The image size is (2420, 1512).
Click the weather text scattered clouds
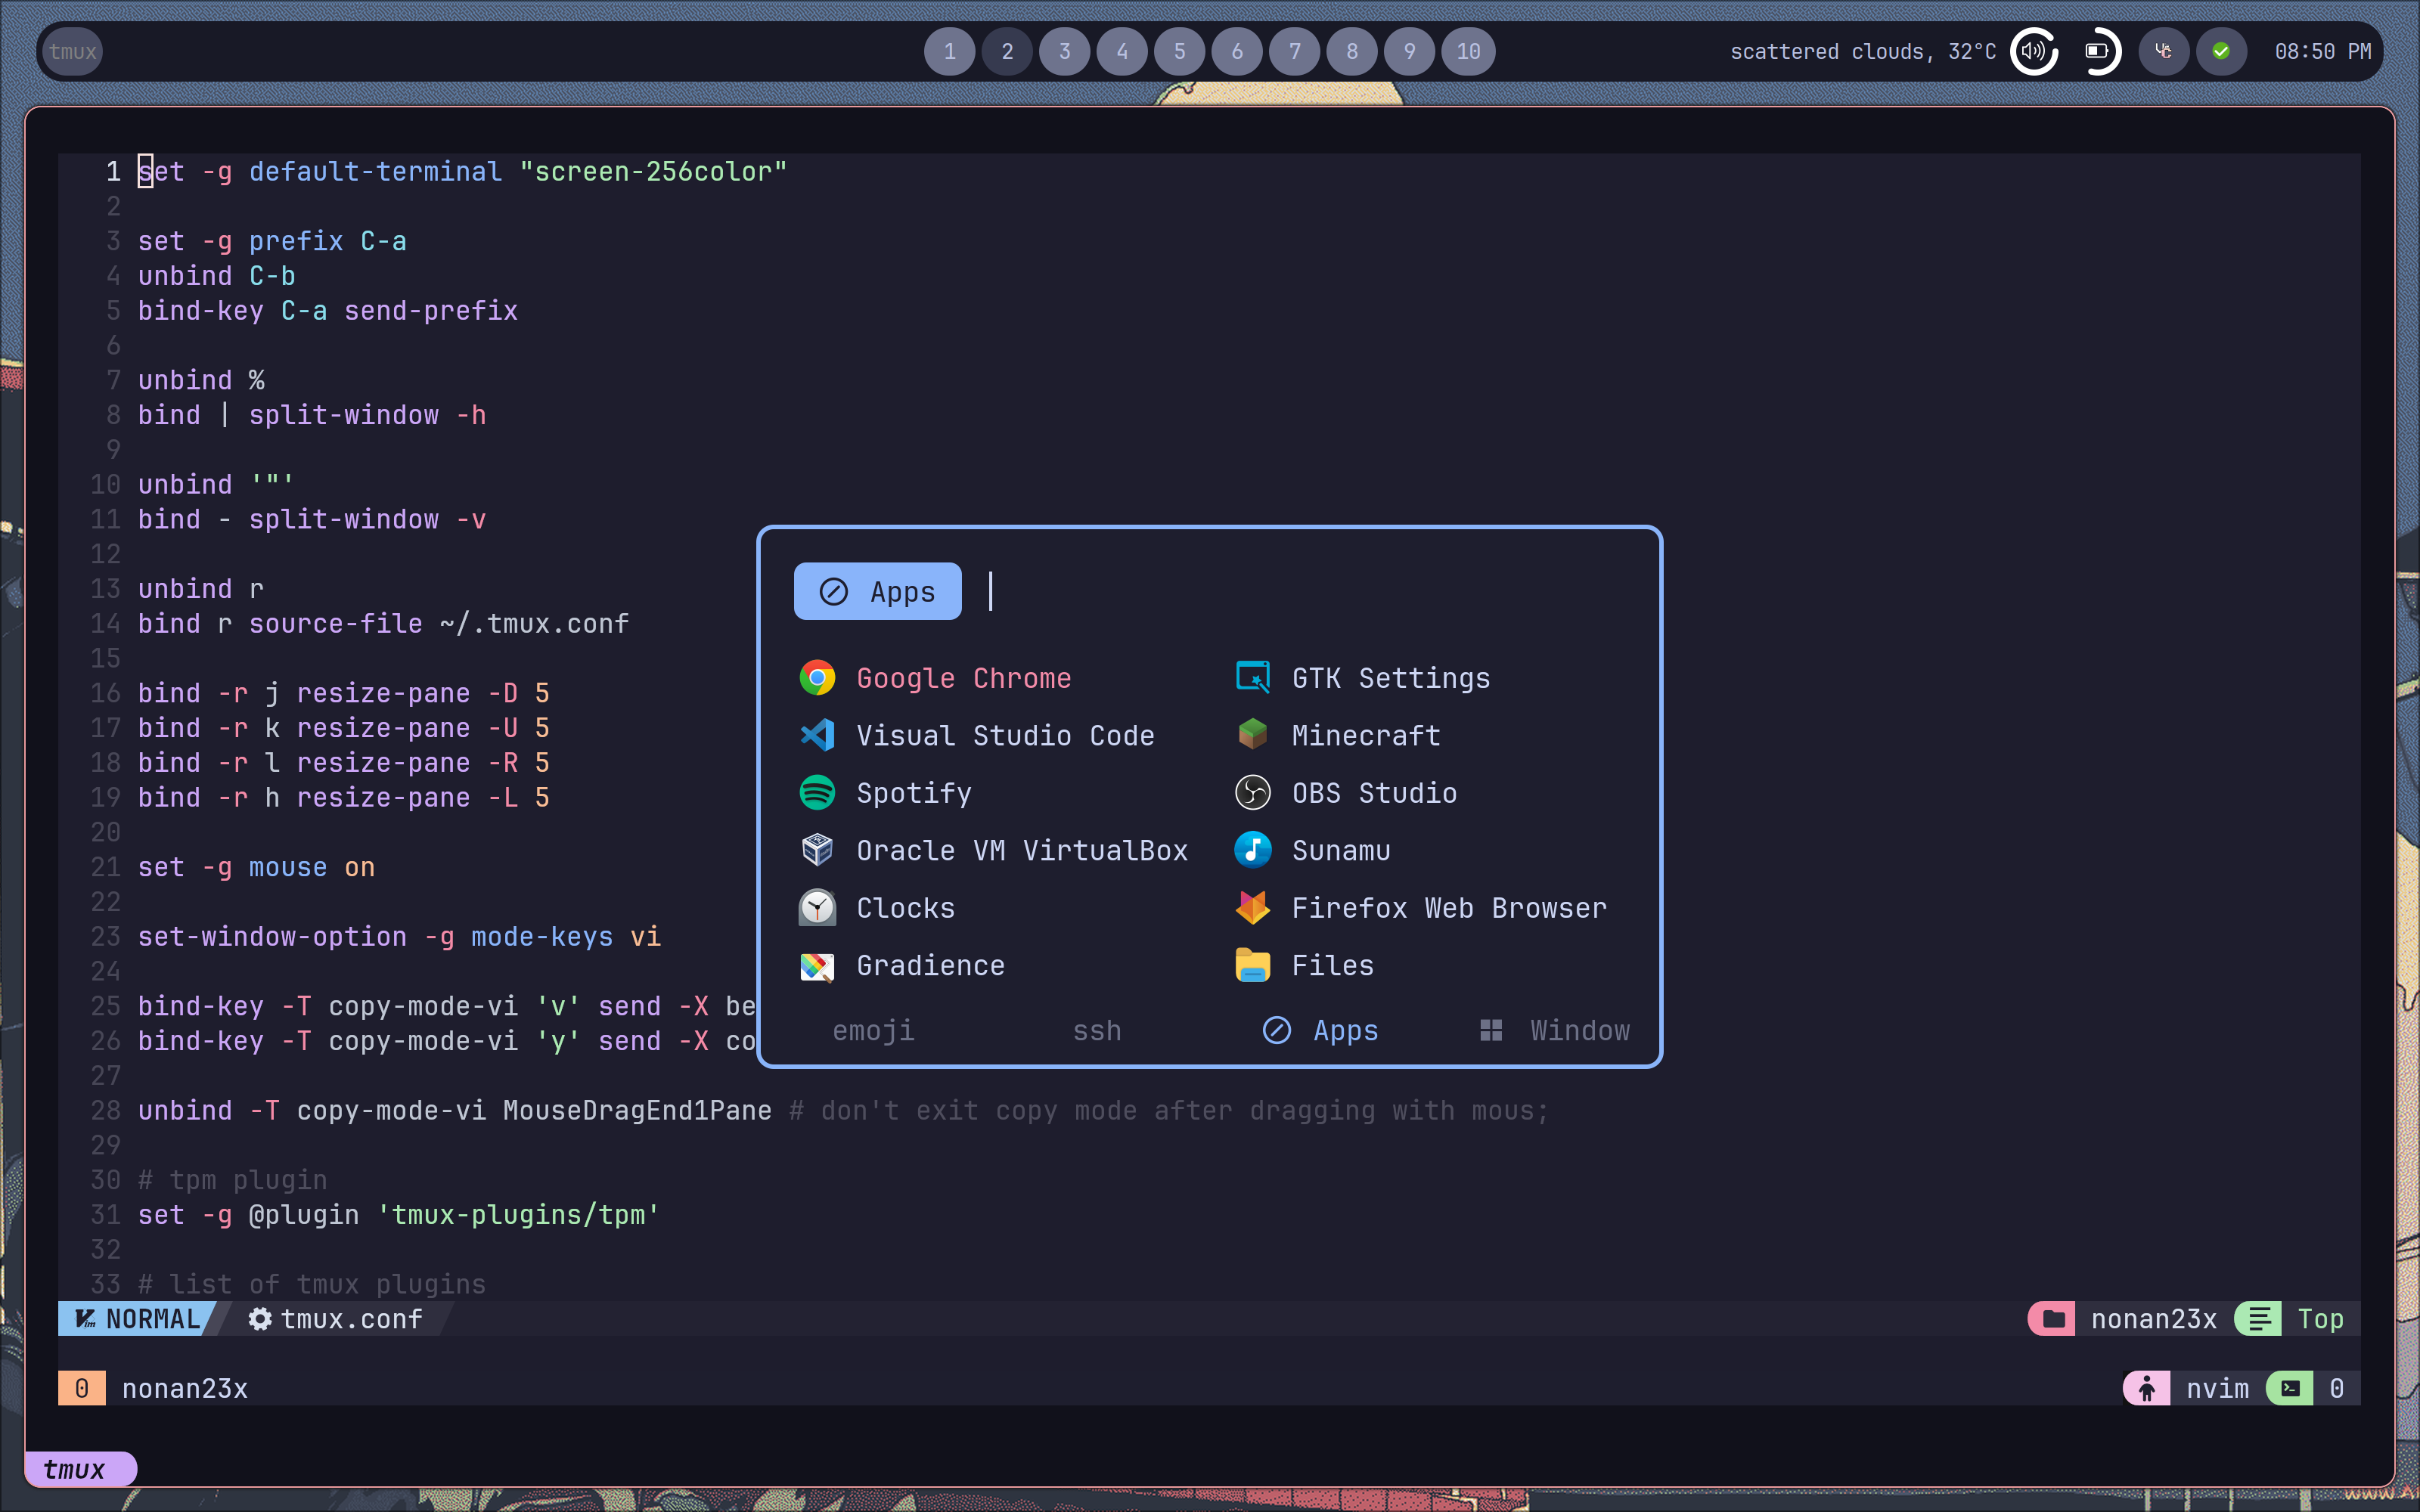(1862, 52)
